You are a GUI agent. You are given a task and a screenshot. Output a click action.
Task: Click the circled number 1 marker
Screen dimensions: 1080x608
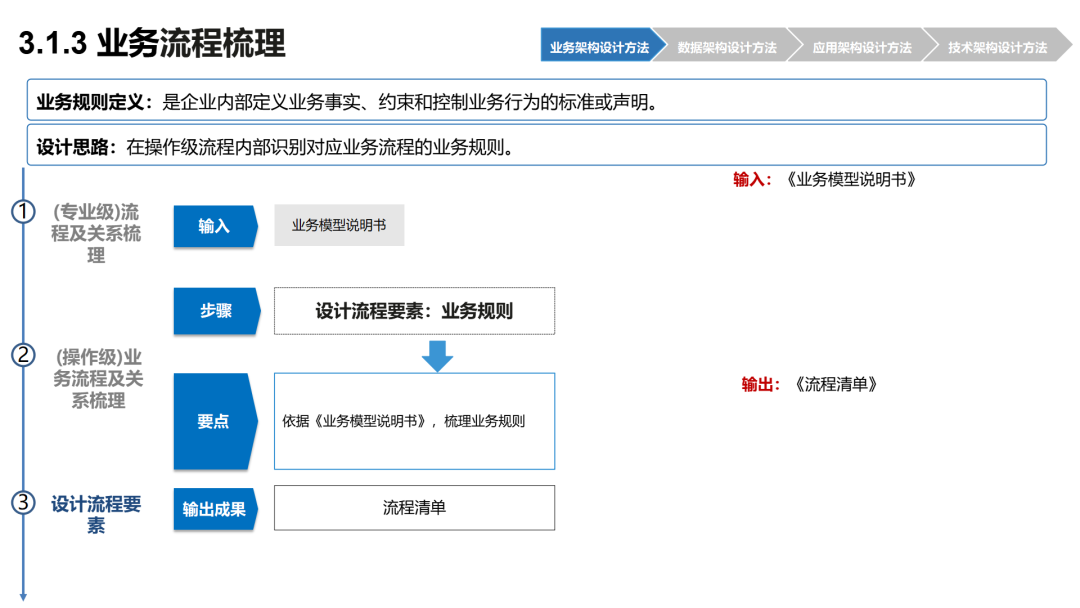(23, 211)
